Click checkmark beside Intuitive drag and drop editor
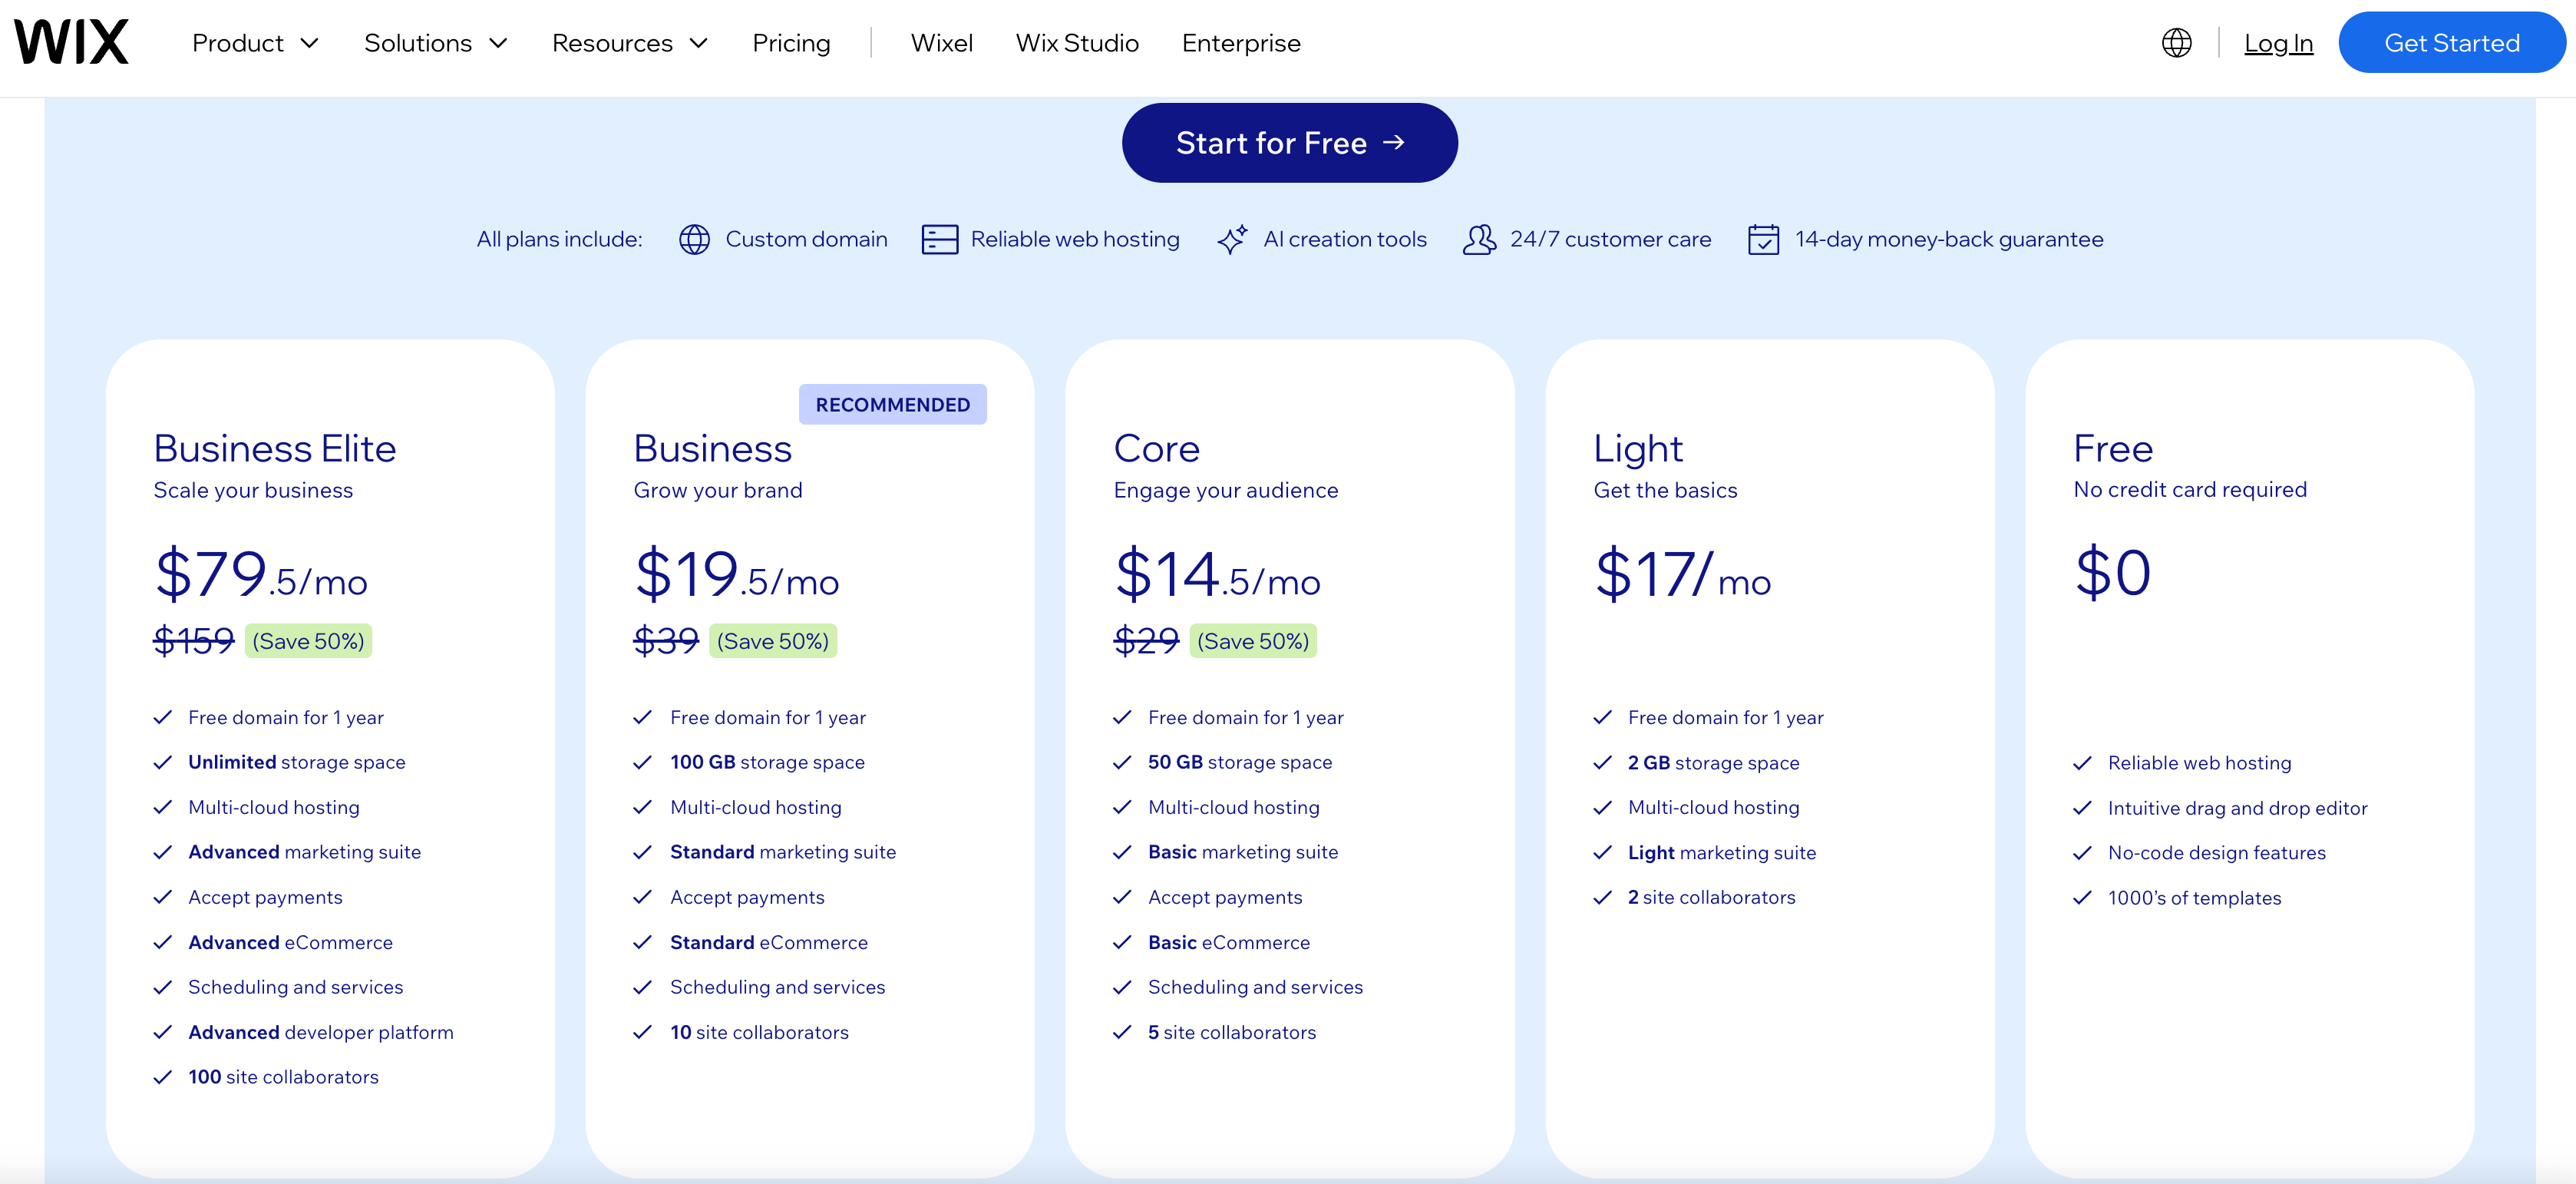The image size is (2576, 1184). [2082, 809]
